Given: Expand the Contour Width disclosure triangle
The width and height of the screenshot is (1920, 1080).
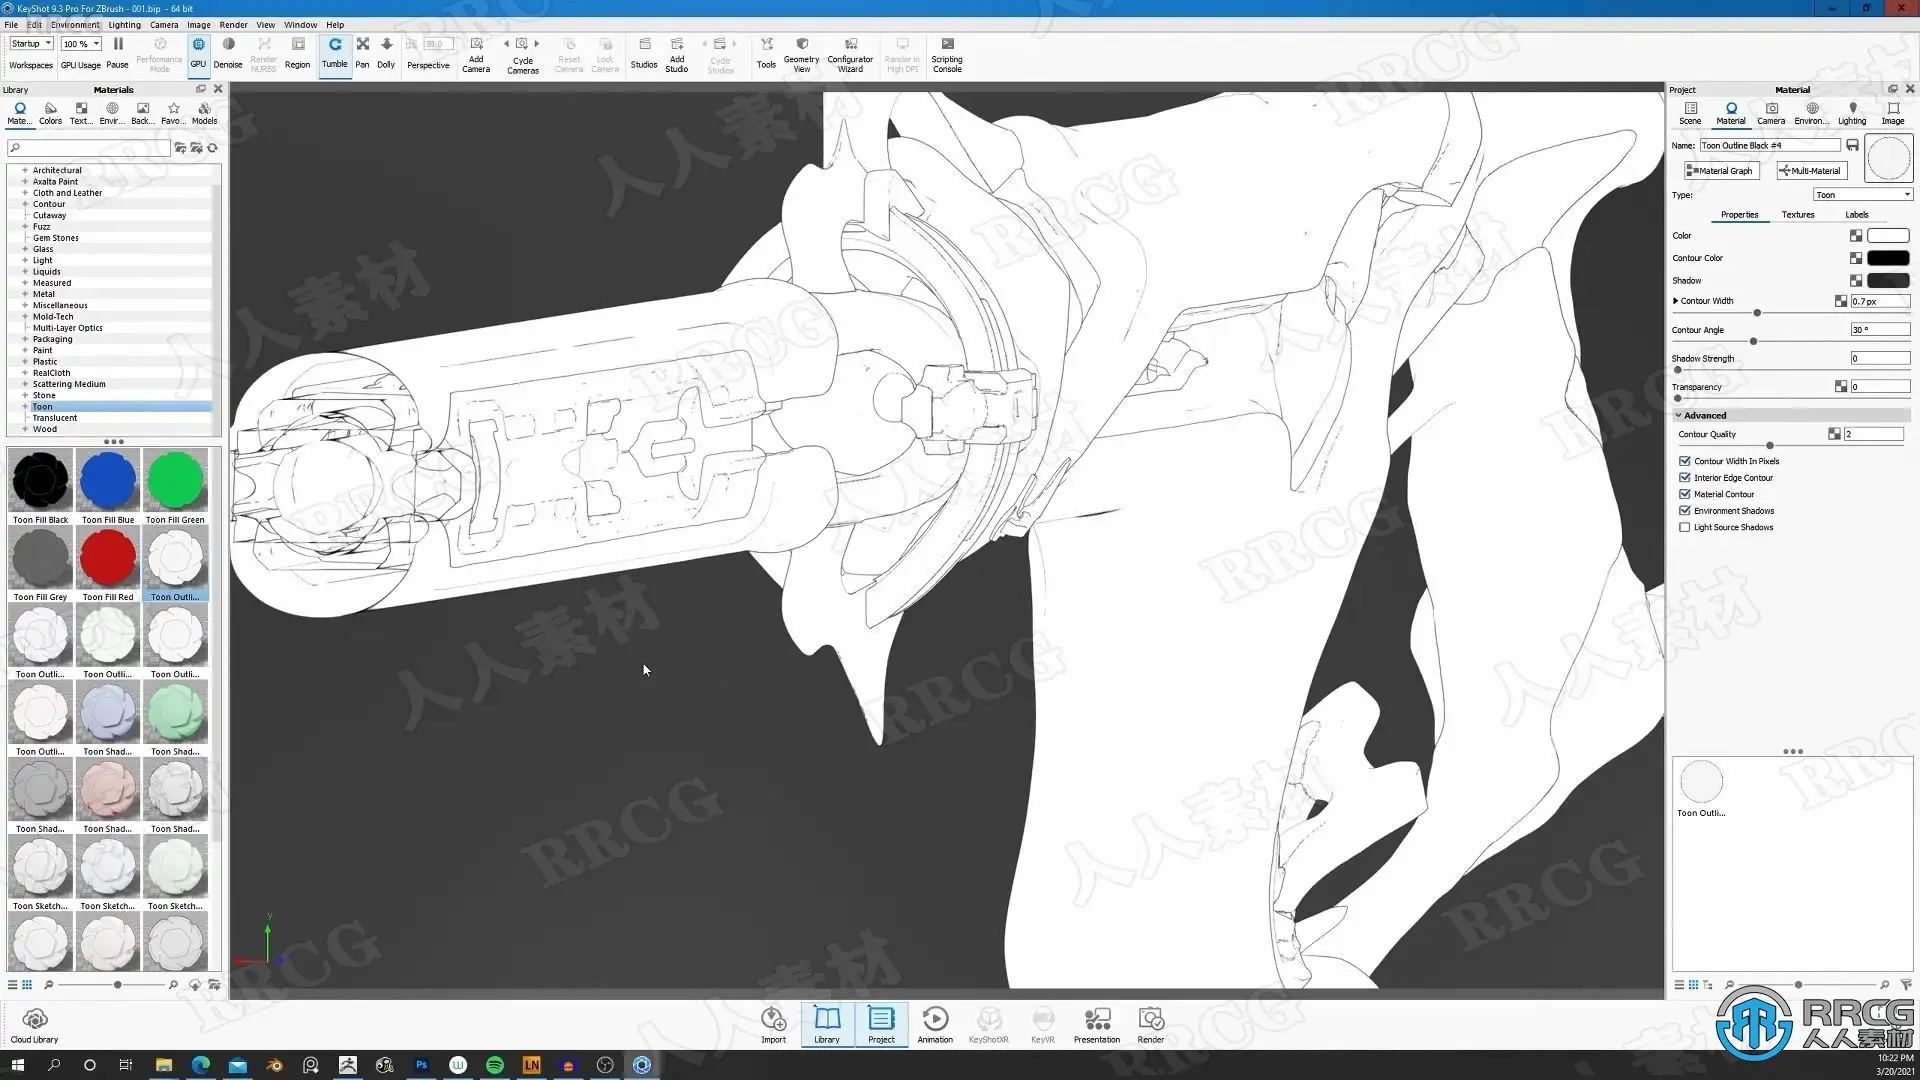Looking at the screenshot, I should coord(1675,301).
